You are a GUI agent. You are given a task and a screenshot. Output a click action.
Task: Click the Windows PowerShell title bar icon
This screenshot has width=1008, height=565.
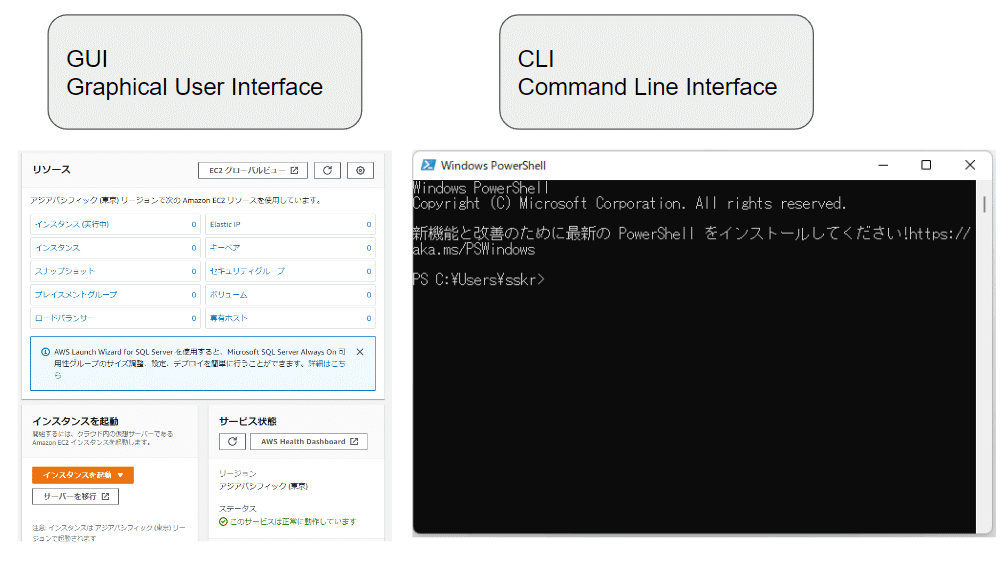tap(428, 165)
